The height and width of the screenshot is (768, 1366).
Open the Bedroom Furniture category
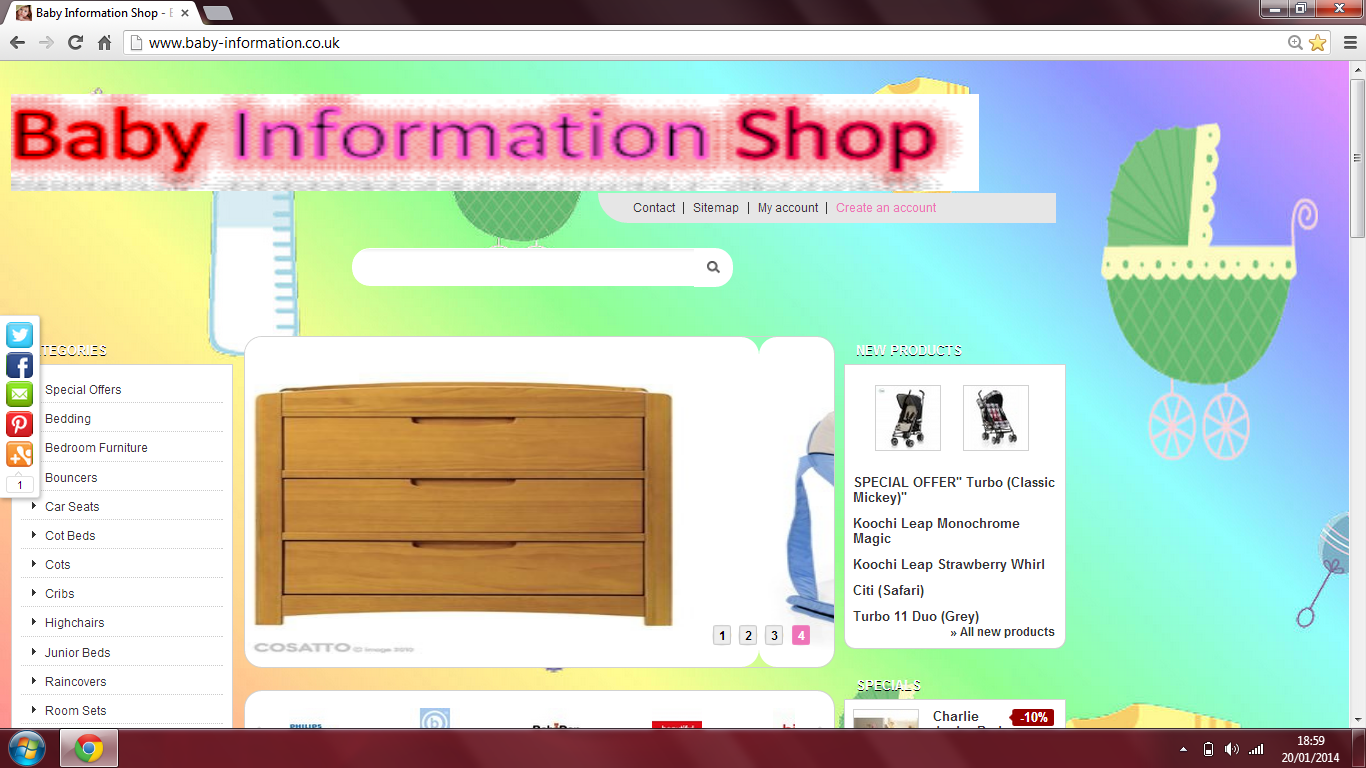(x=96, y=448)
